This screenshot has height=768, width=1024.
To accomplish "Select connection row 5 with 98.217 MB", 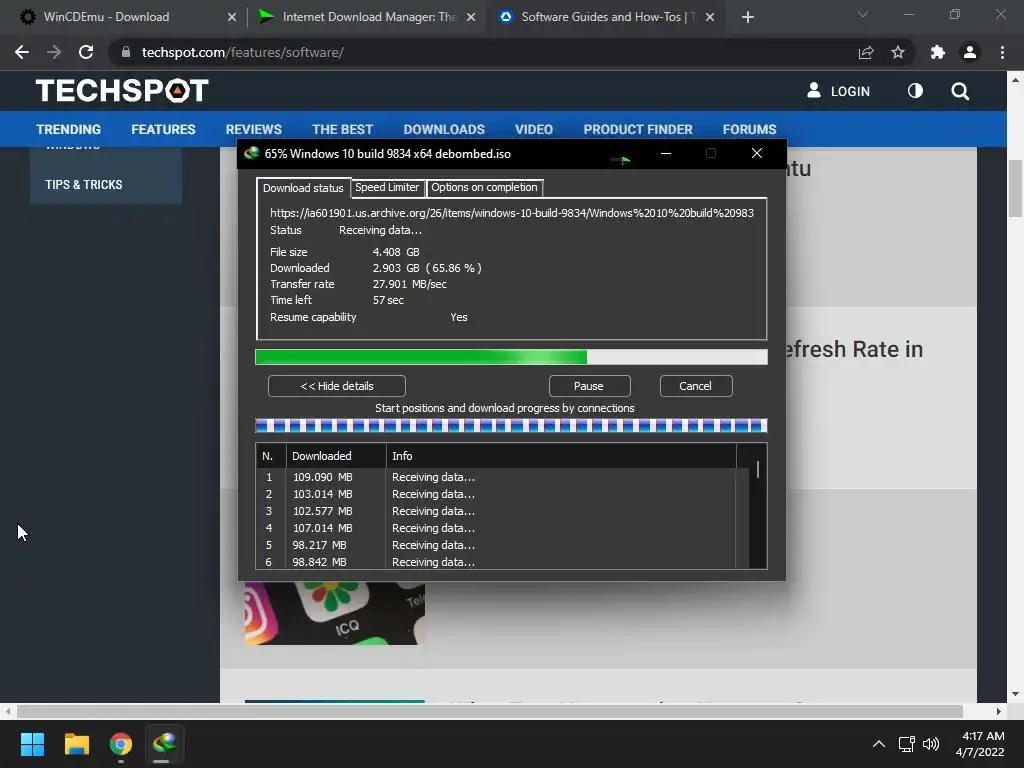I will coord(496,545).
